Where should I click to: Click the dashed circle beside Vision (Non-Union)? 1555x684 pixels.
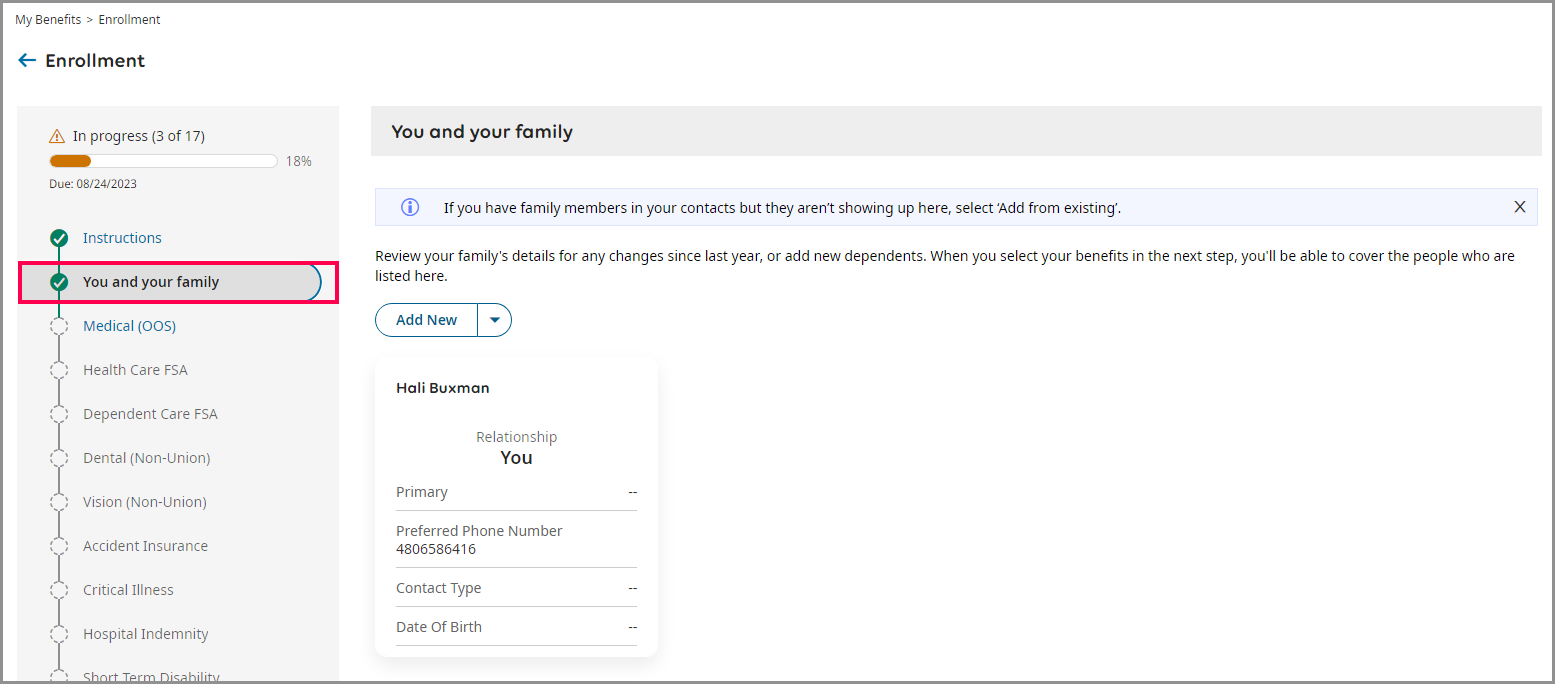[59, 502]
